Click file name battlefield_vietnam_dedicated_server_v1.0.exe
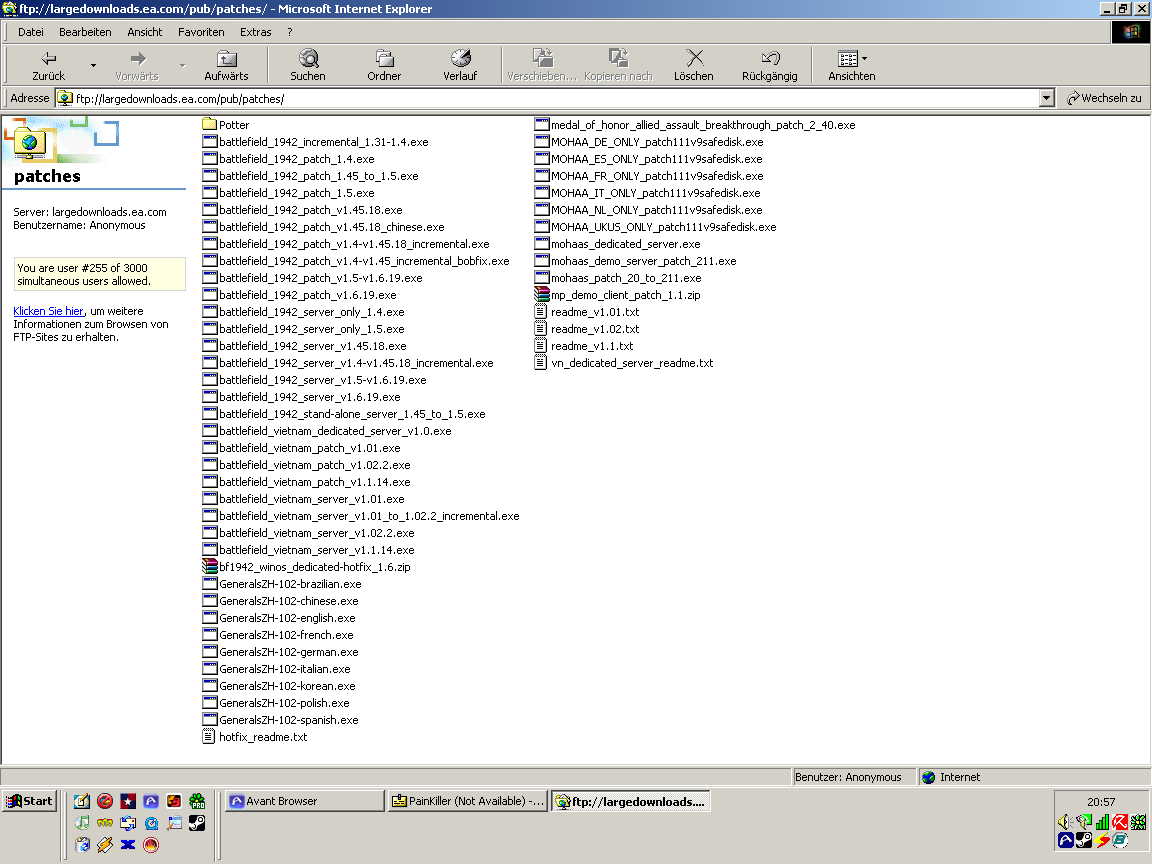This screenshot has width=1152, height=864. 335,431
